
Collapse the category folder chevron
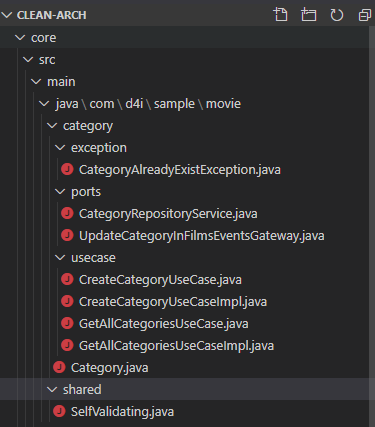pos(52,126)
